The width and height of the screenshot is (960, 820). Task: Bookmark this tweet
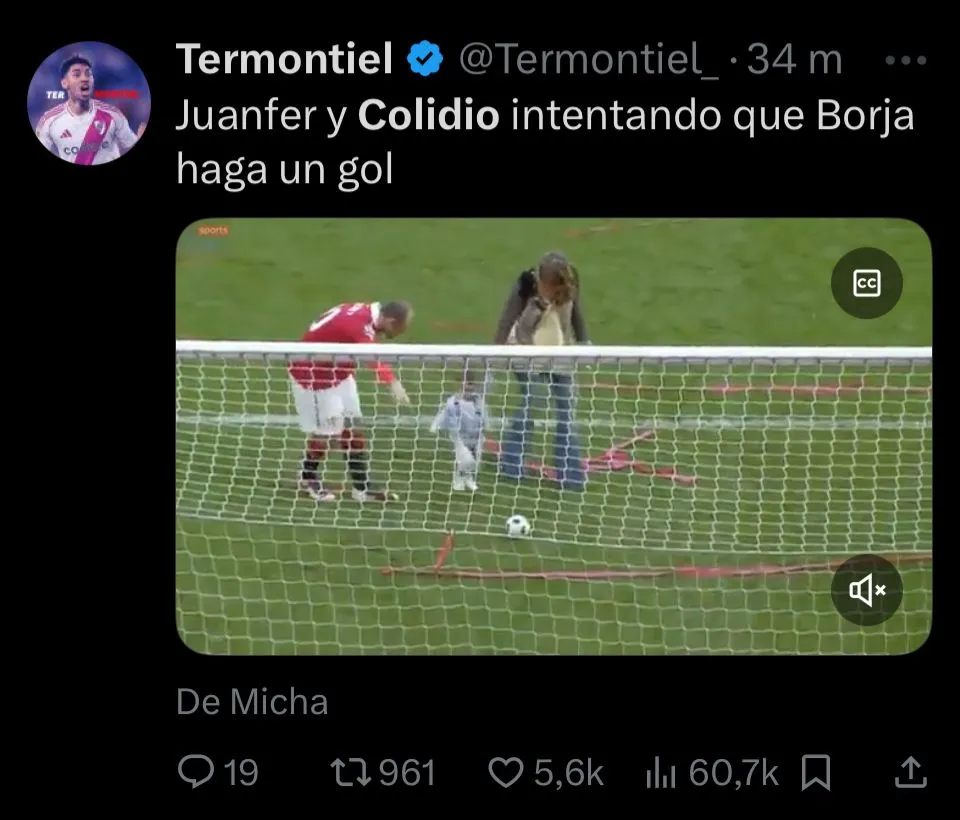pyautogui.click(x=816, y=772)
